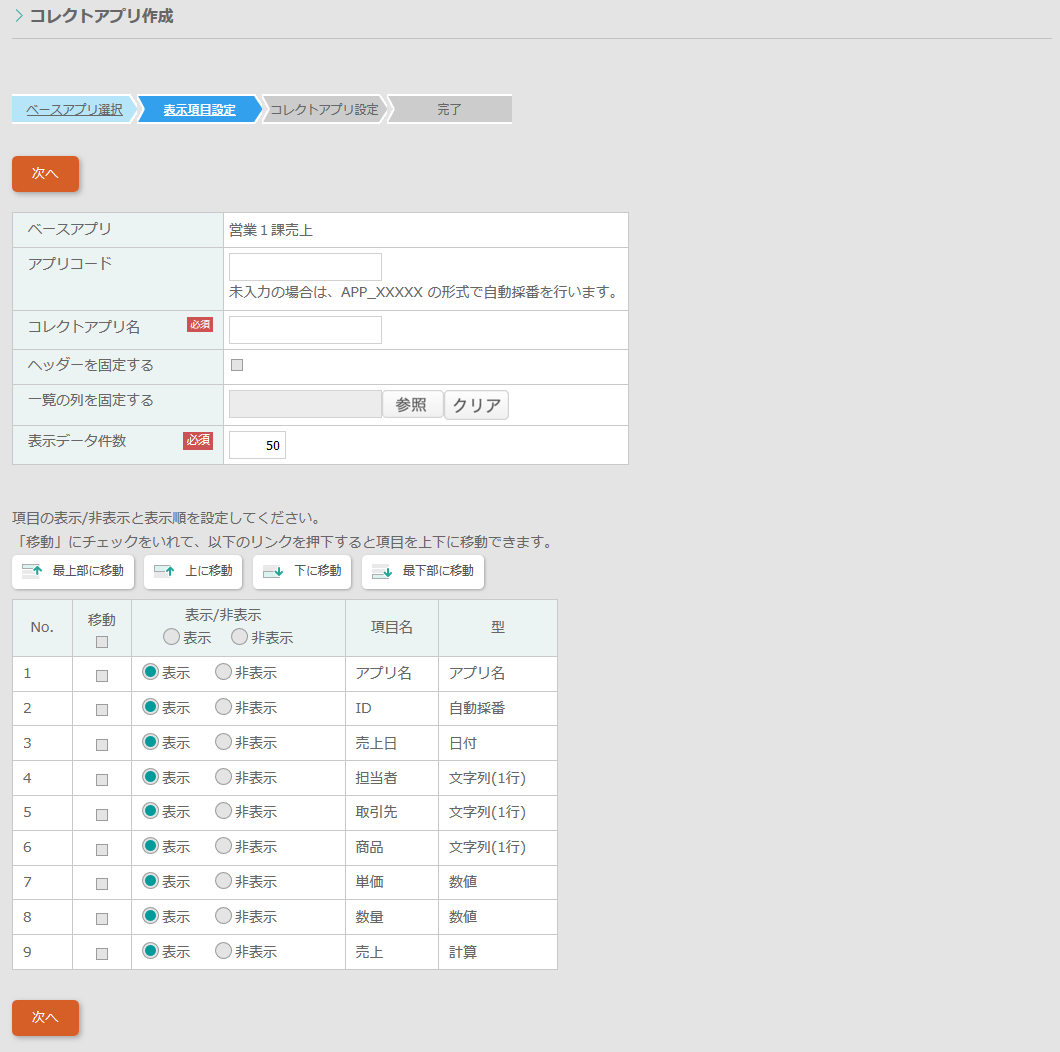1060x1052 pixels.
Task: Click the 上に移動 move-up button
Action: pyautogui.click(x=193, y=571)
